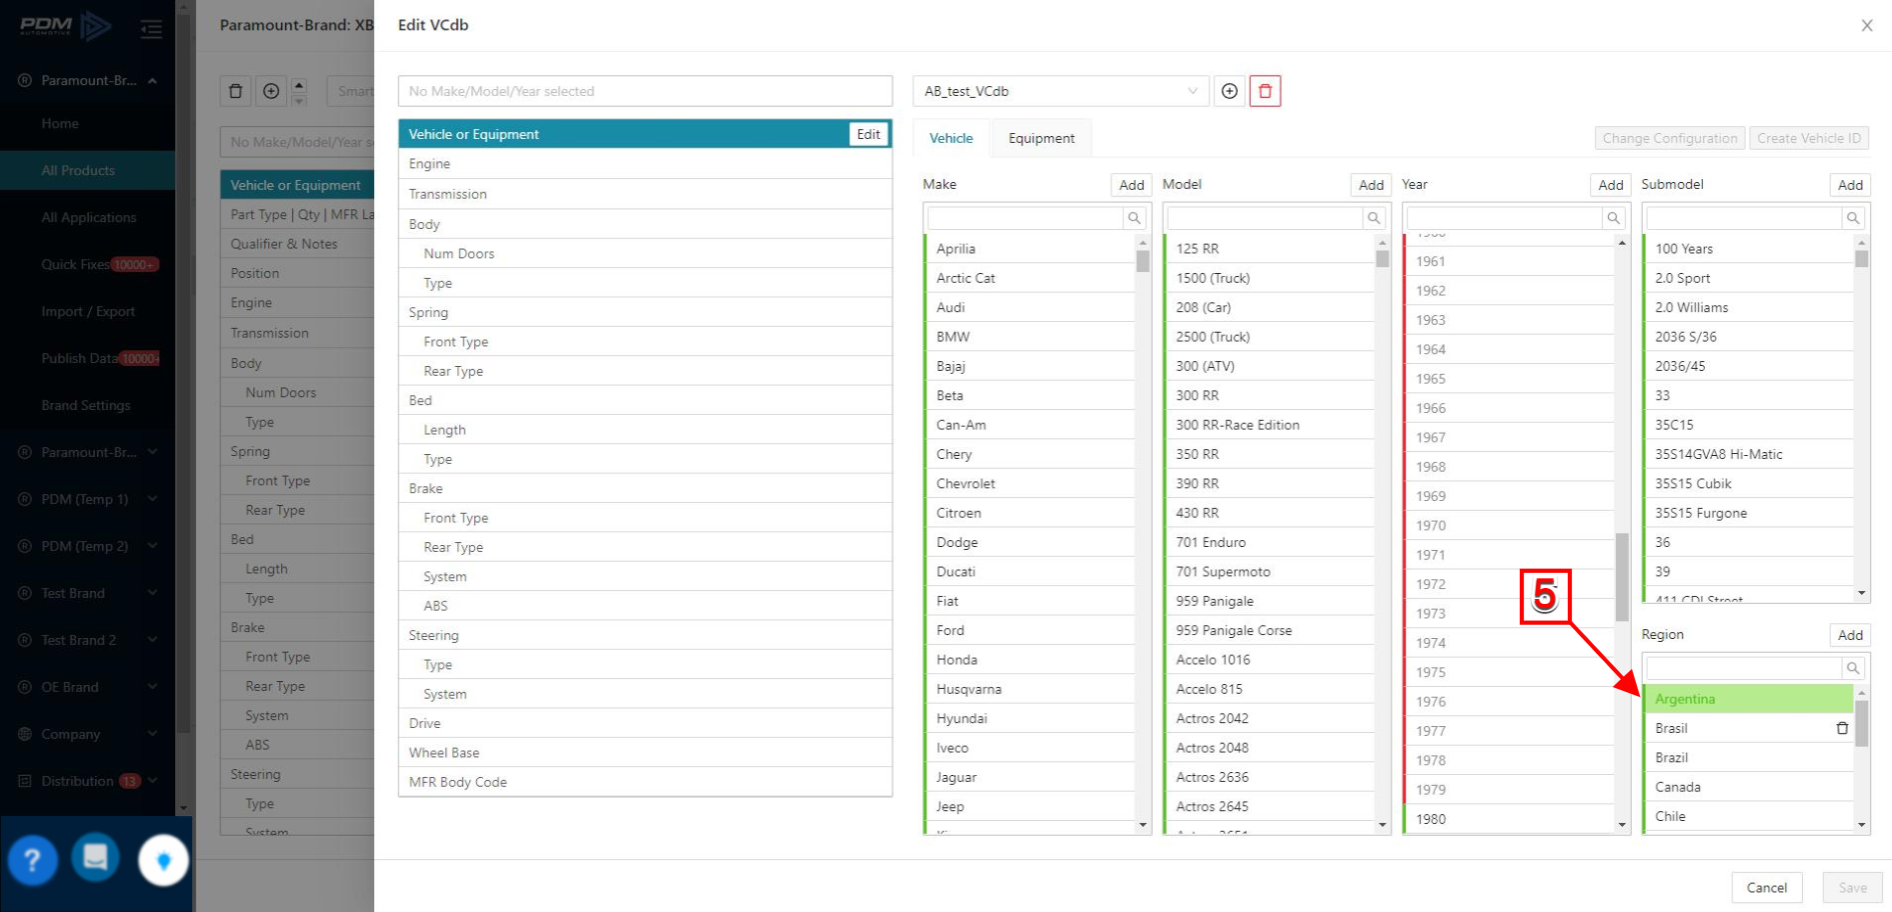Expand the PDM (Temp 2) sidebar group
The height and width of the screenshot is (912, 1892).
pos(152,546)
